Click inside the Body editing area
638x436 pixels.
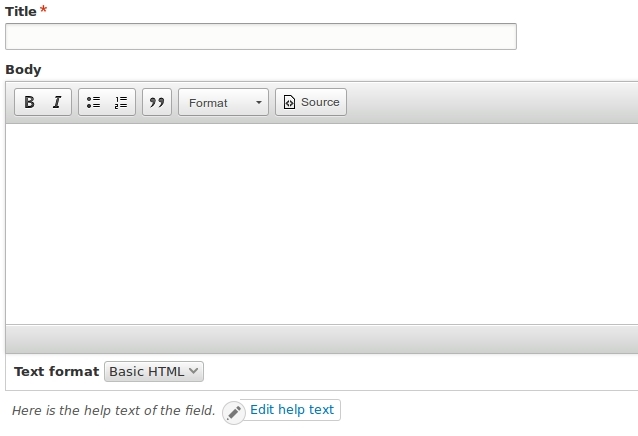coord(321,224)
